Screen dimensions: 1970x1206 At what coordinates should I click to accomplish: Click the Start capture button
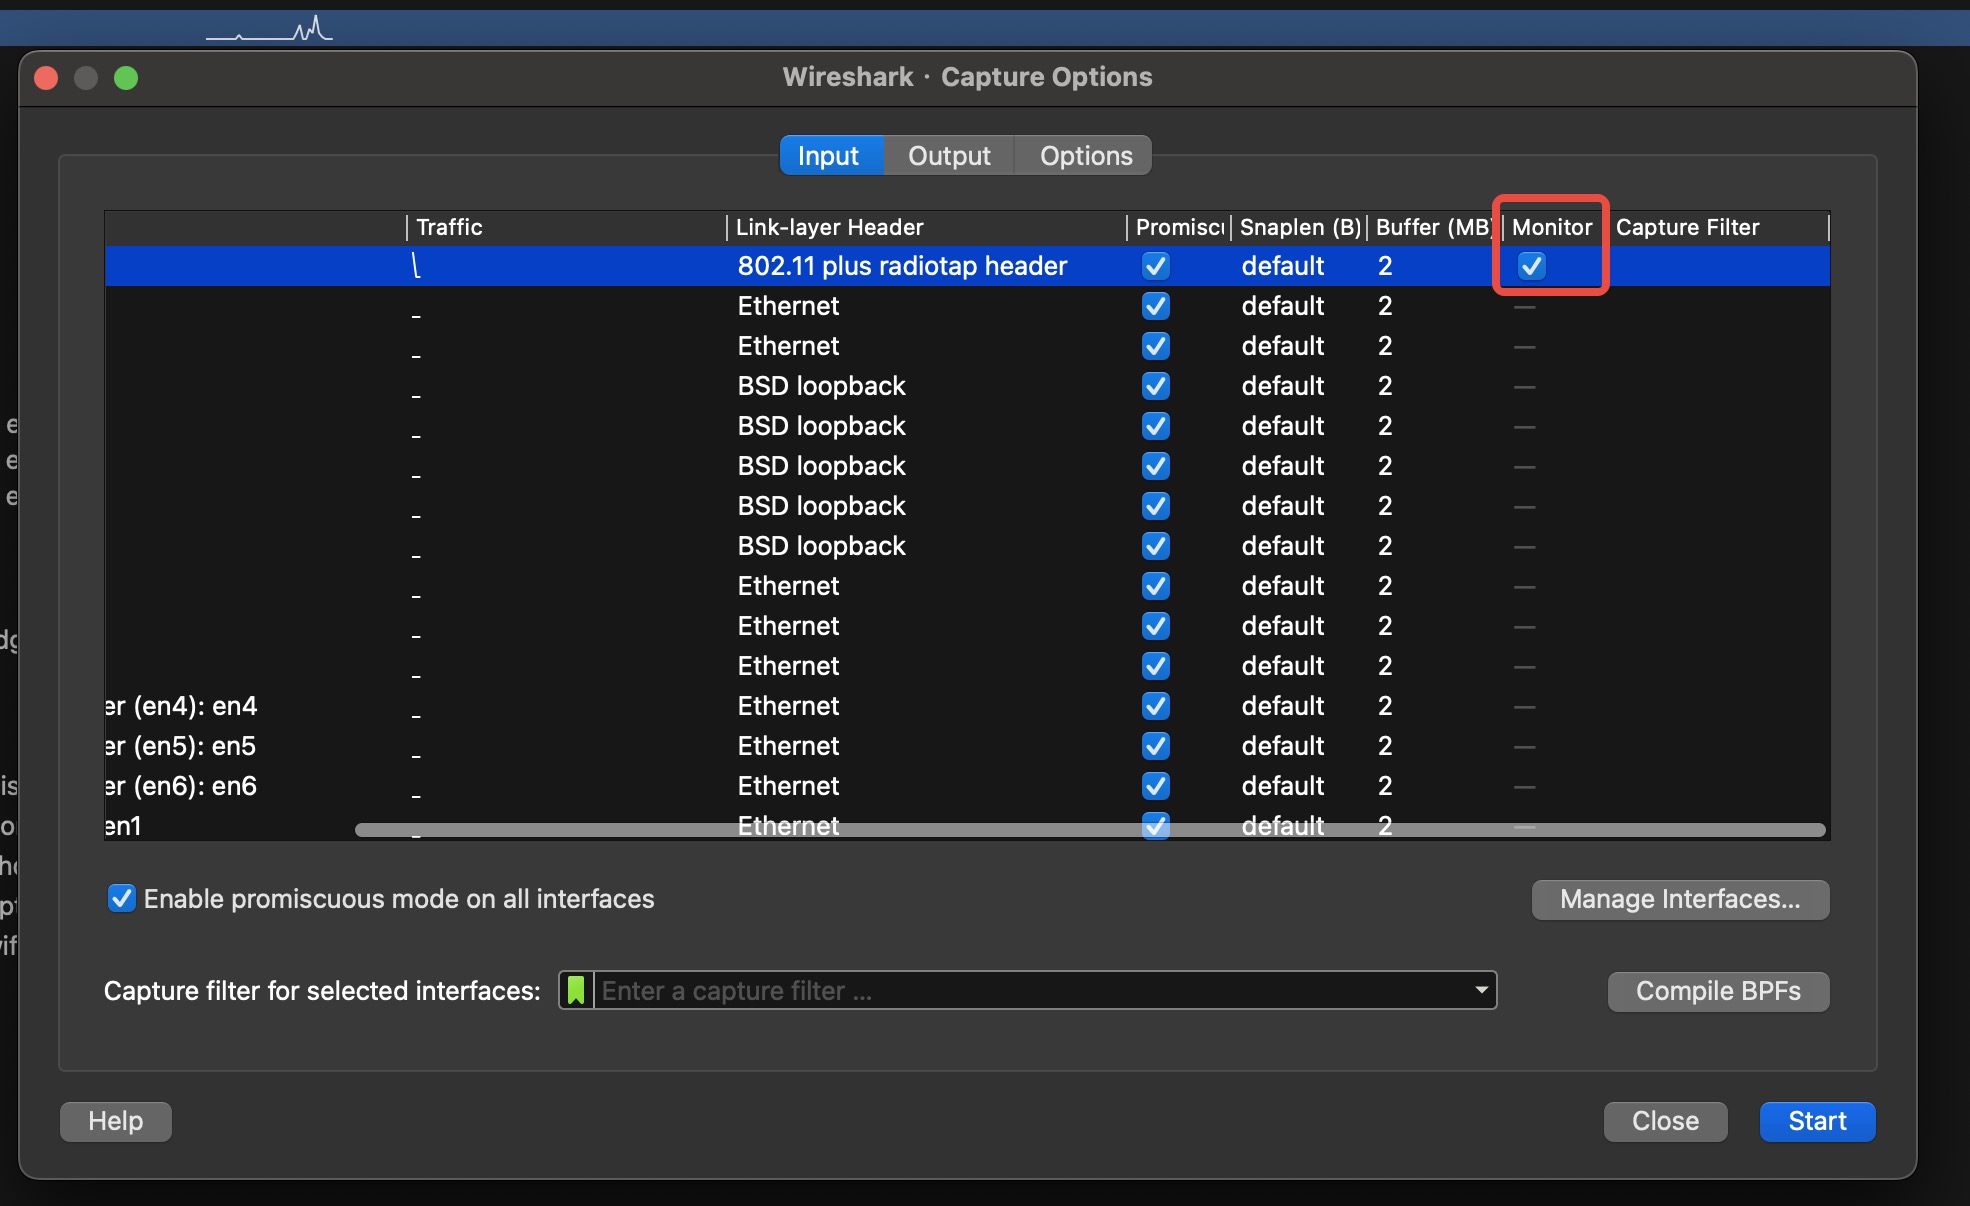coord(1816,1121)
